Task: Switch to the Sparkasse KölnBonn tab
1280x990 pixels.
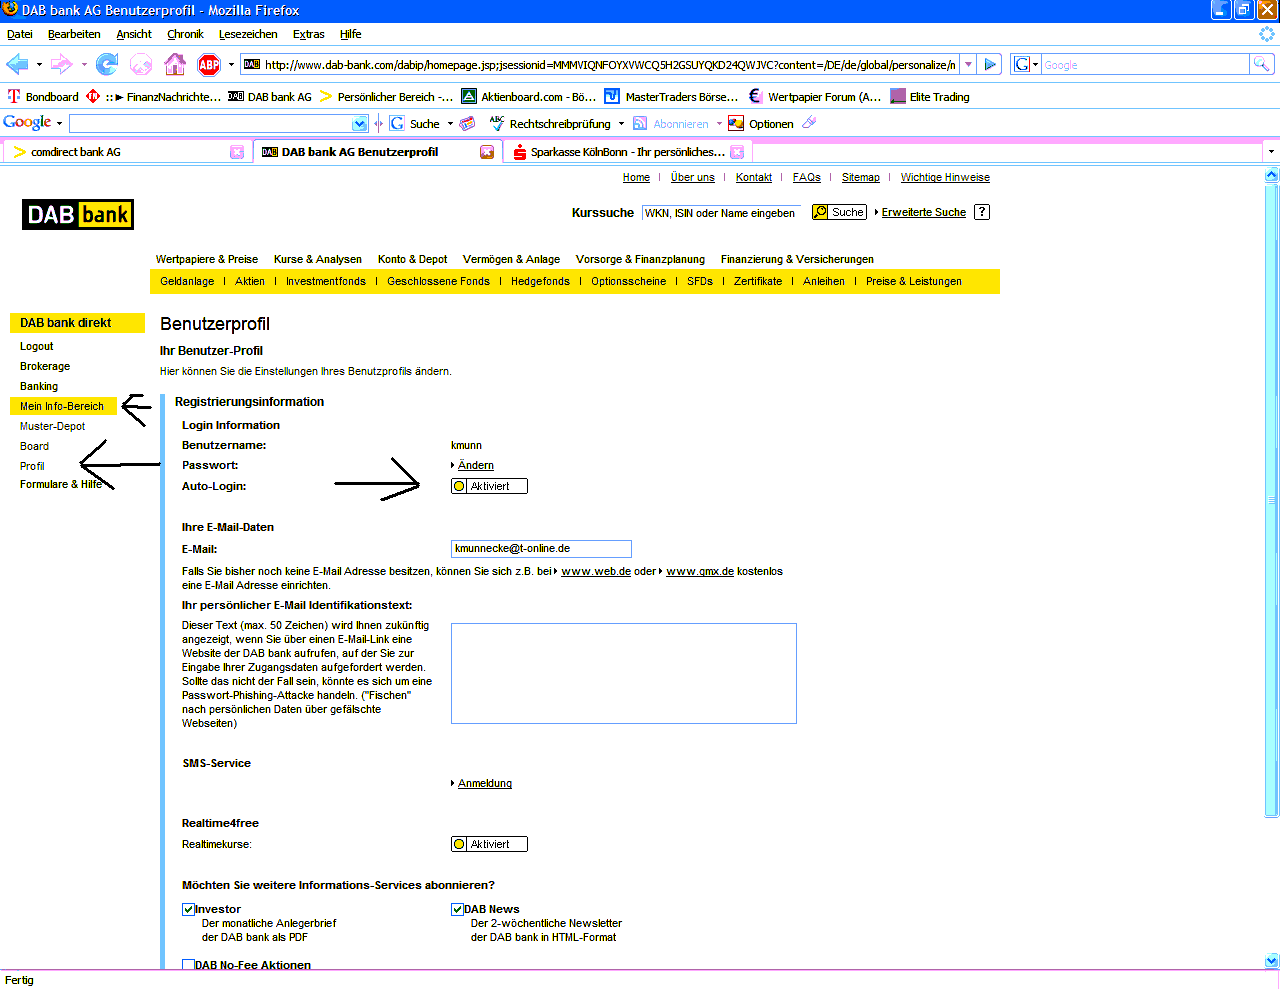Action: pyautogui.click(x=628, y=152)
